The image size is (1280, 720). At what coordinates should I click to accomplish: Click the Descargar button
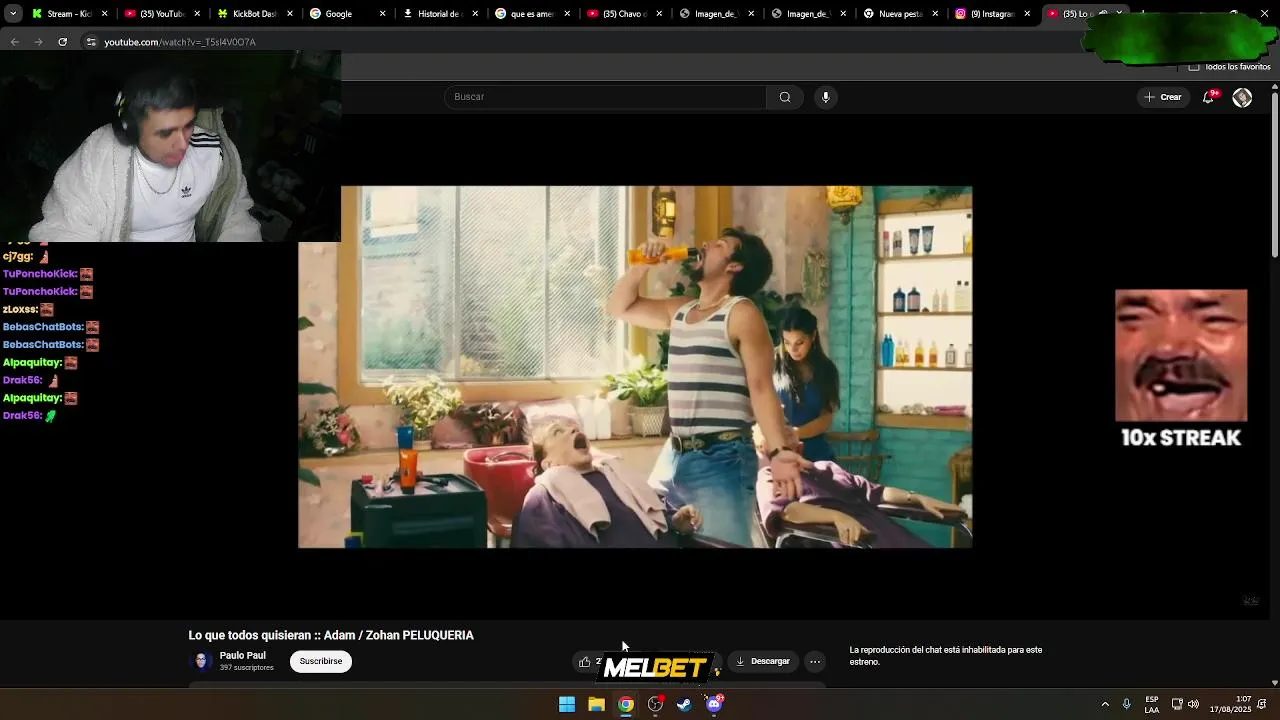tap(762, 661)
